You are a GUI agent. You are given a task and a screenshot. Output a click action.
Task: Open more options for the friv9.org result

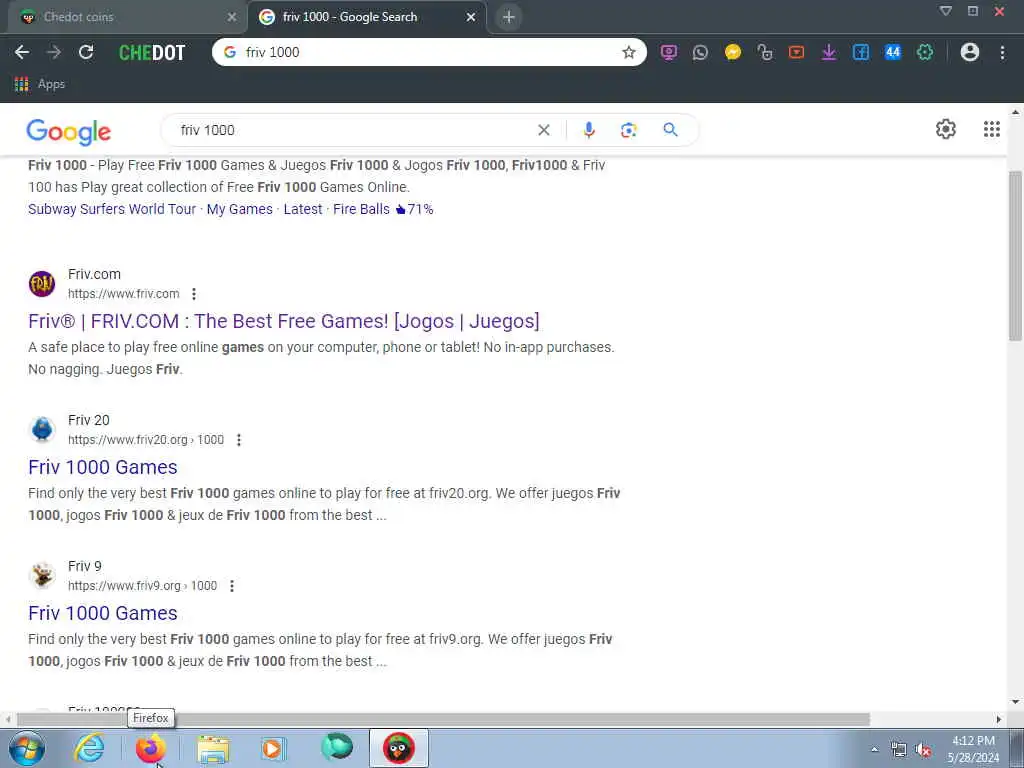(232, 586)
